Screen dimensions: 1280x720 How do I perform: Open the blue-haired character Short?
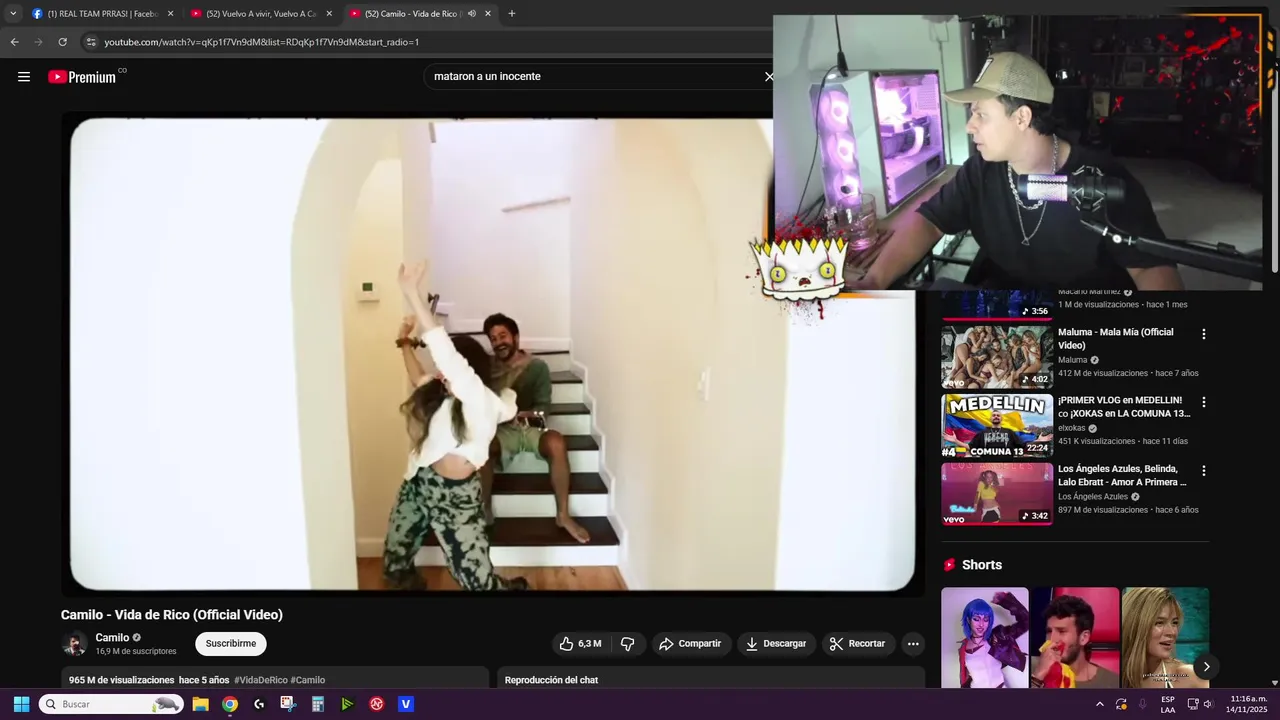coord(984,638)
